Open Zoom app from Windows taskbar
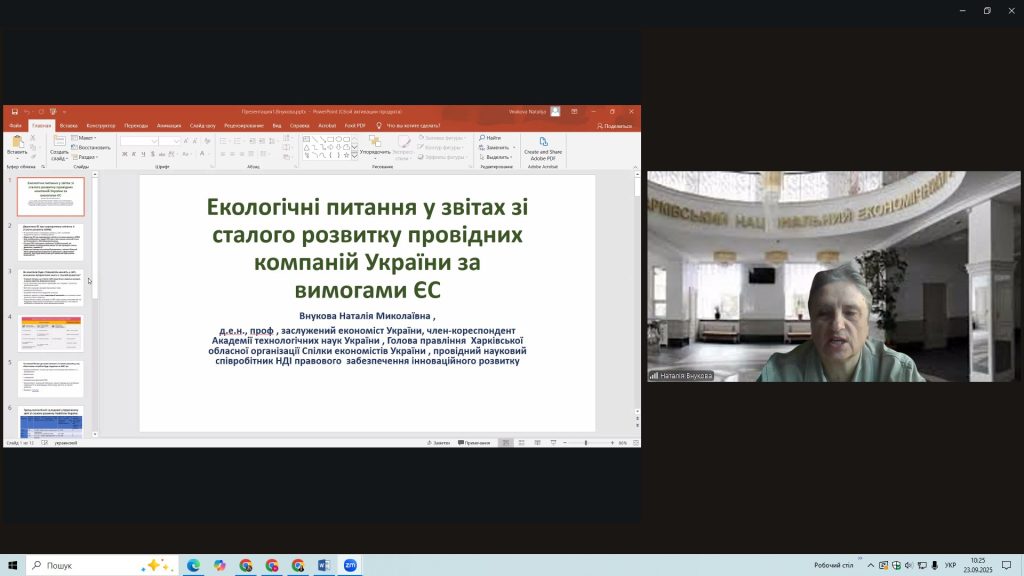Screen dimensions: 1024x576 pyautogui.click(x=350, y=565)
